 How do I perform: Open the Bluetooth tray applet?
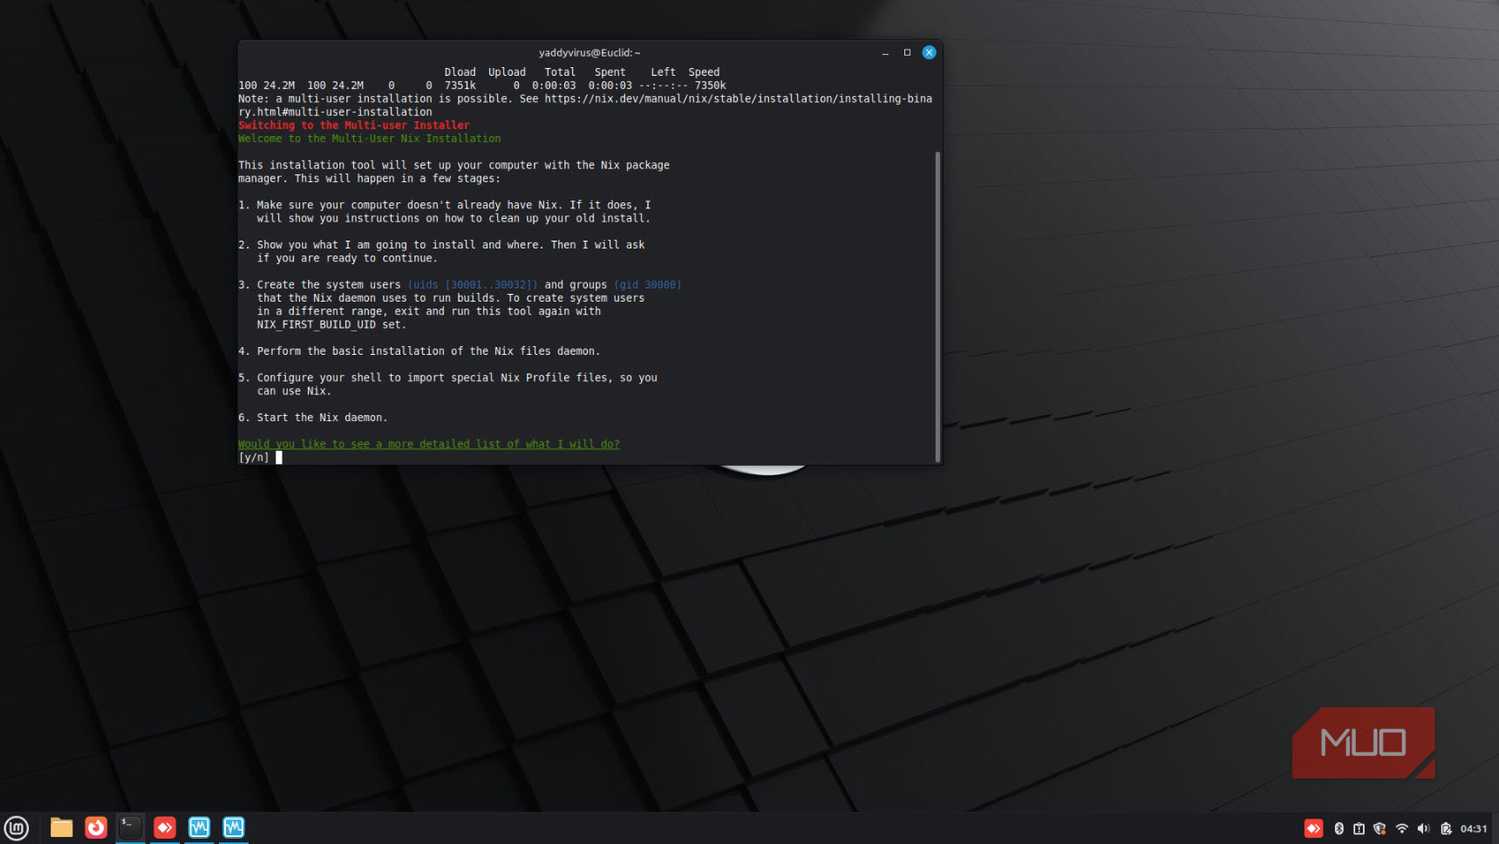tap(1339, 828)
